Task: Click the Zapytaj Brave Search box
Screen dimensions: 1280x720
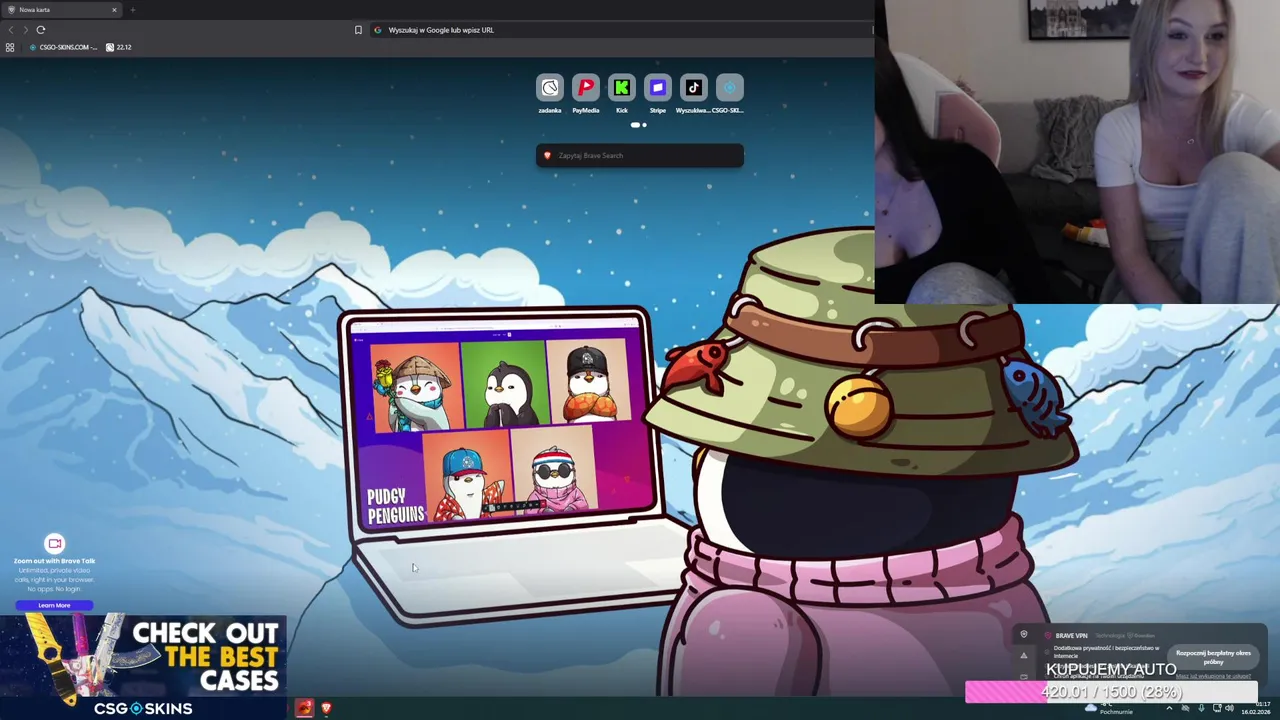Action: pos(640,155)
